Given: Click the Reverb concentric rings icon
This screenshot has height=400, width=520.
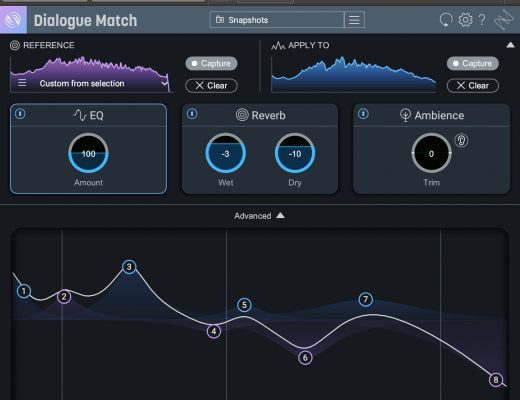Looking at the screenshot, I should tap(242, 115).
